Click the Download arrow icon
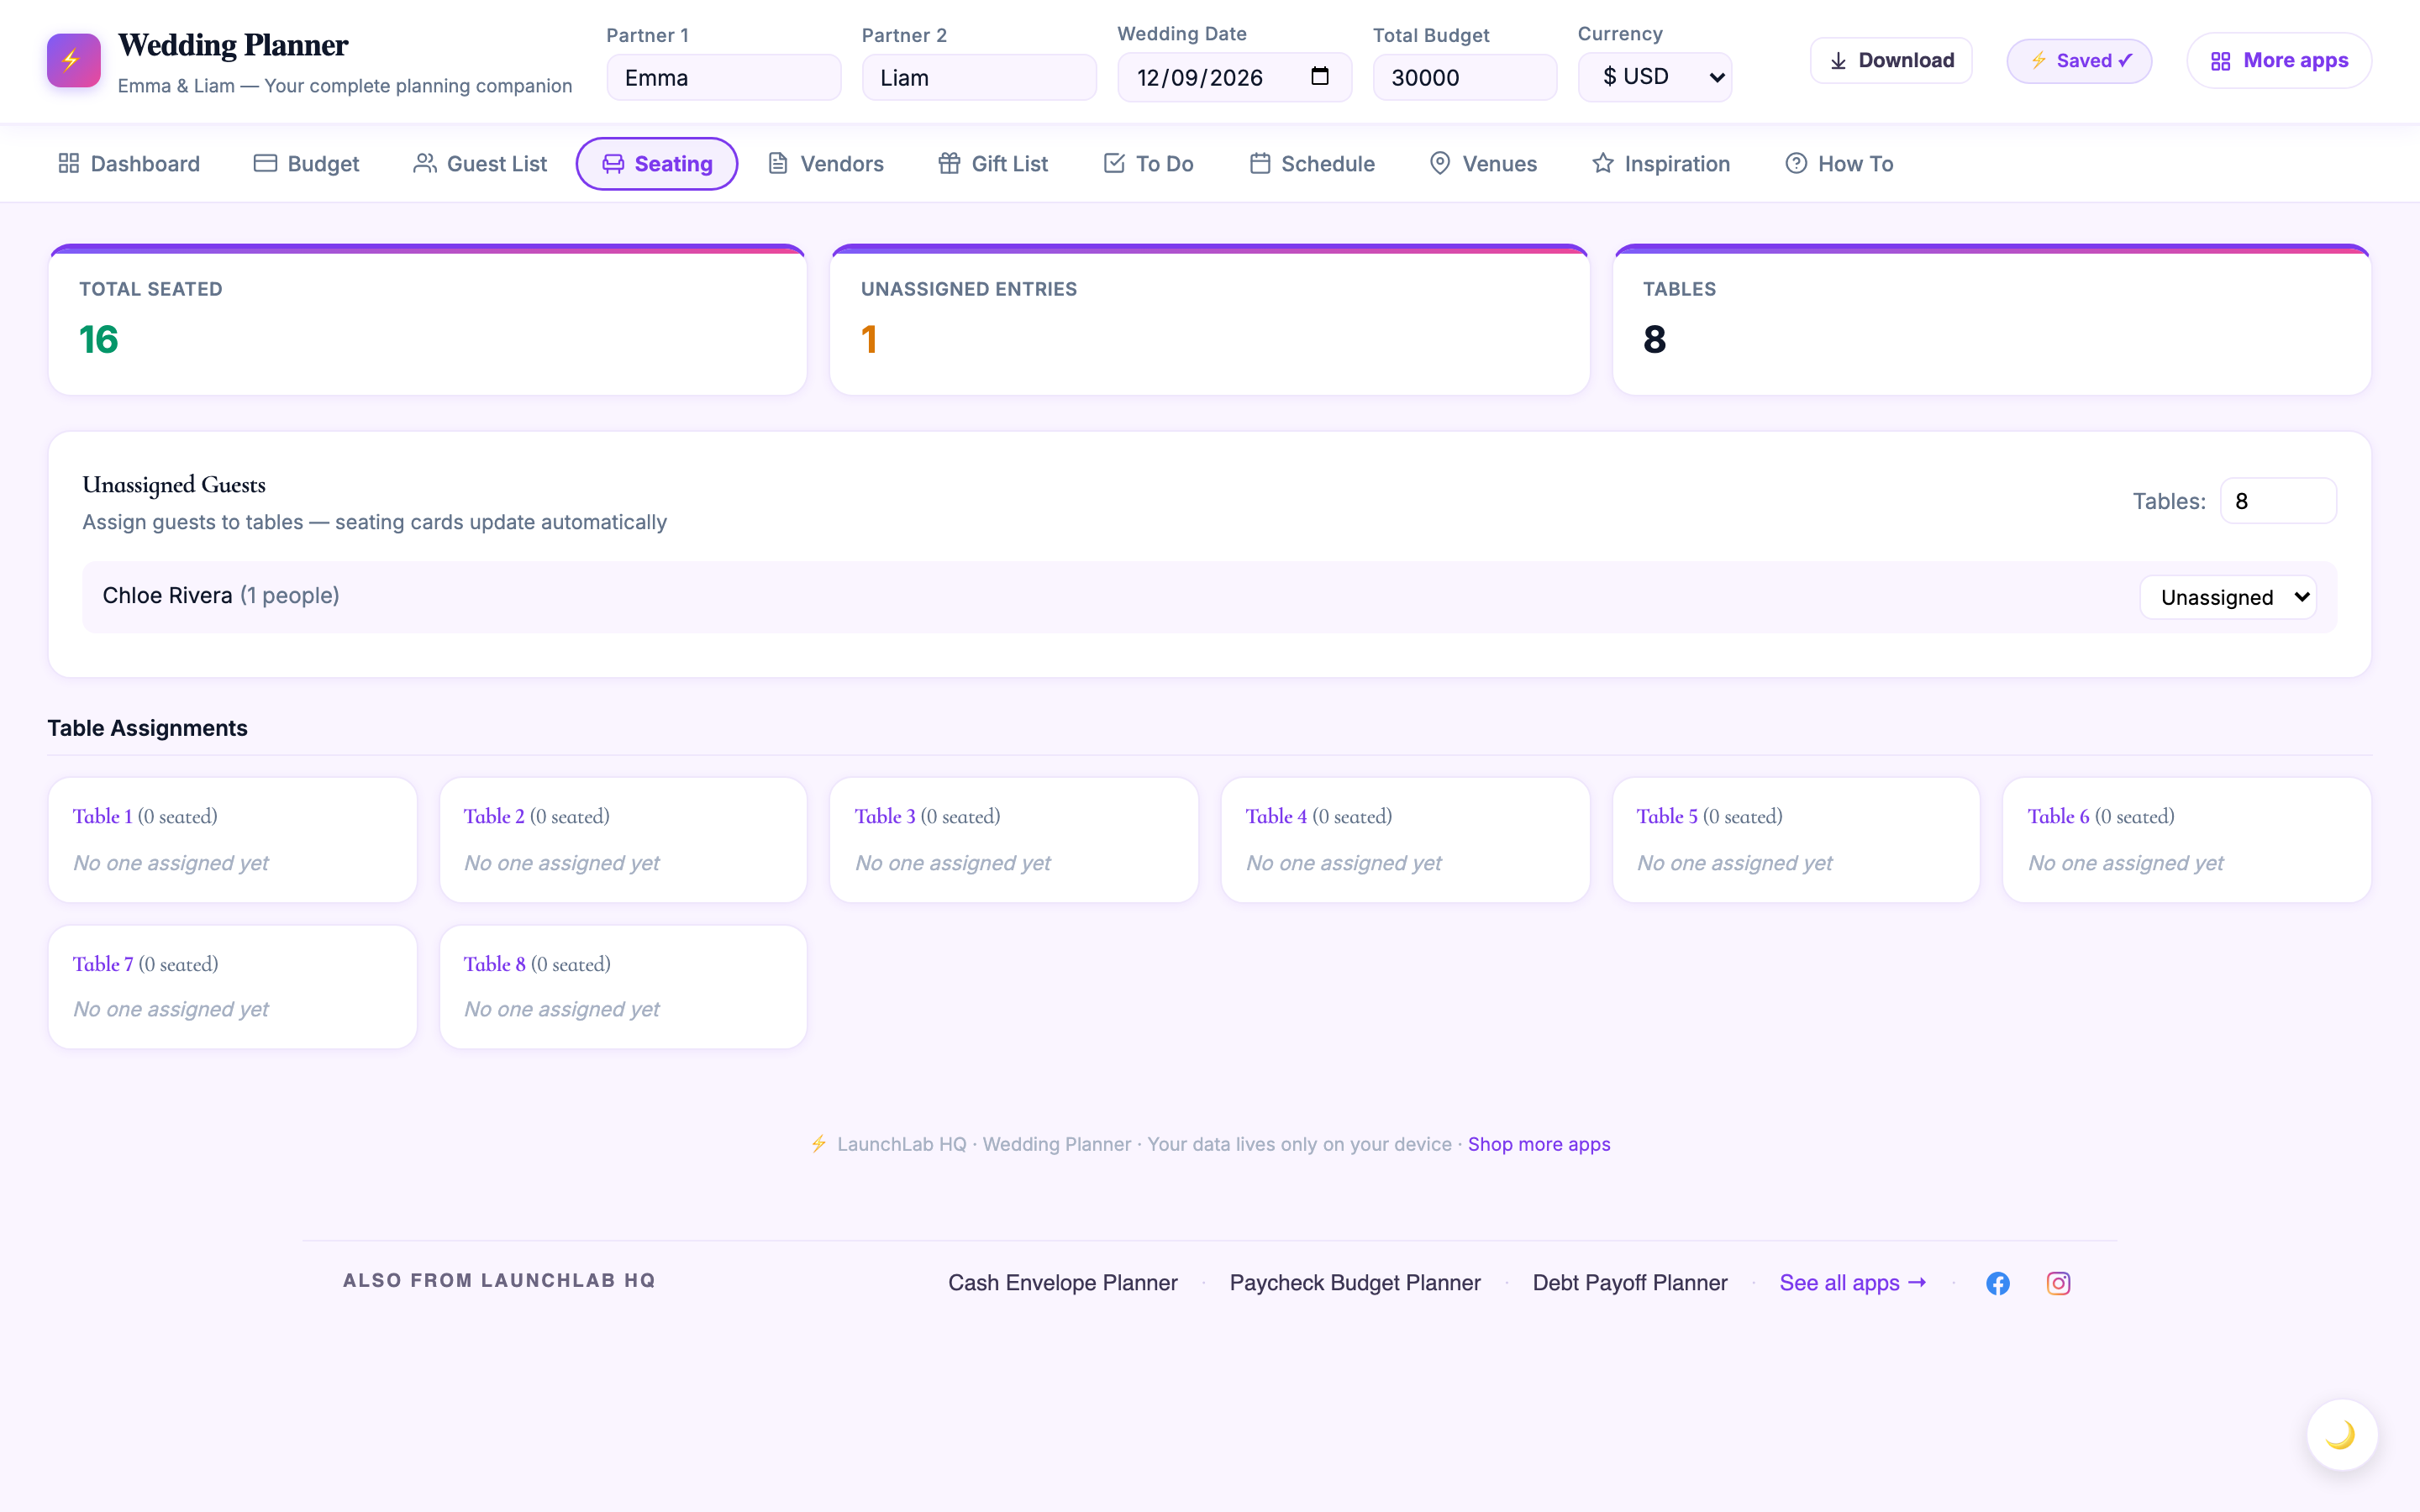Screen dimensions: 2420x1512 [x=1838, y=61]
